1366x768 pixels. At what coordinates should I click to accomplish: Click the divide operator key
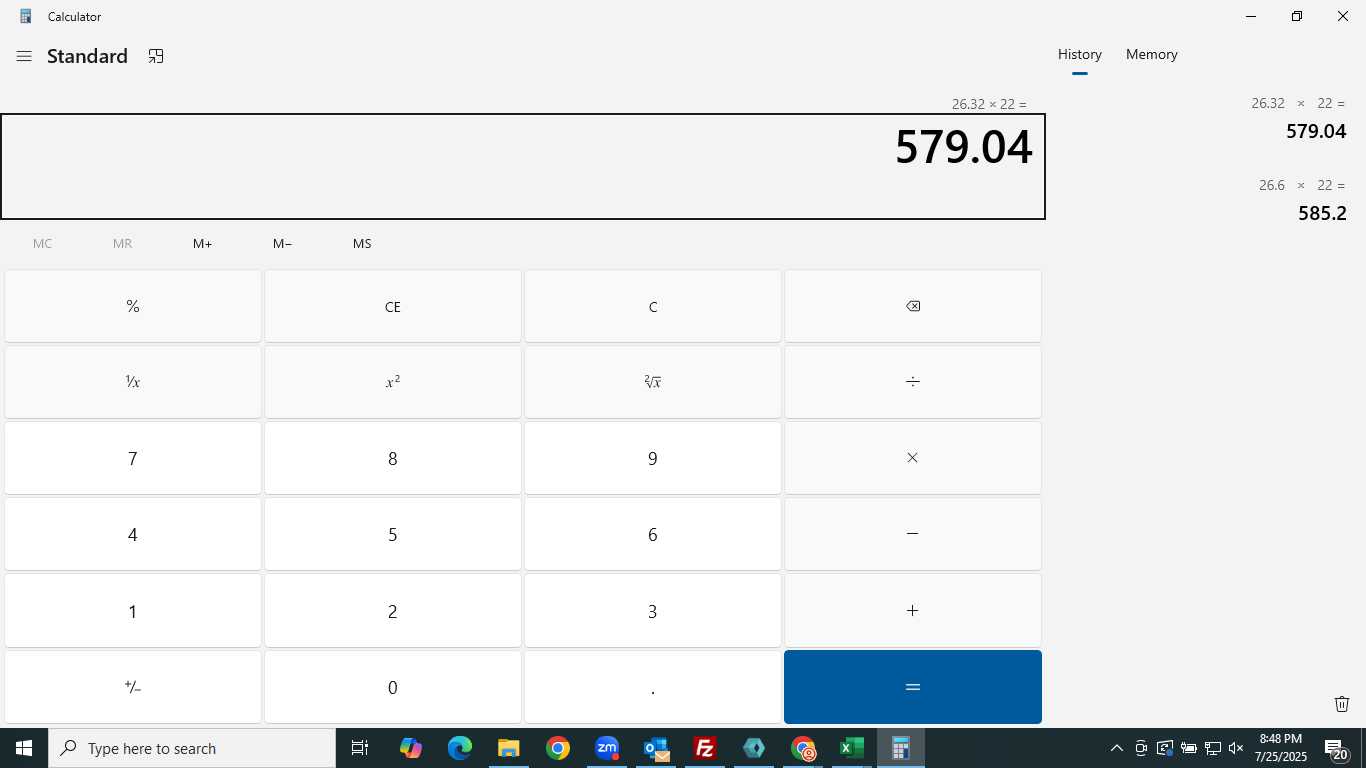[913, 382]
